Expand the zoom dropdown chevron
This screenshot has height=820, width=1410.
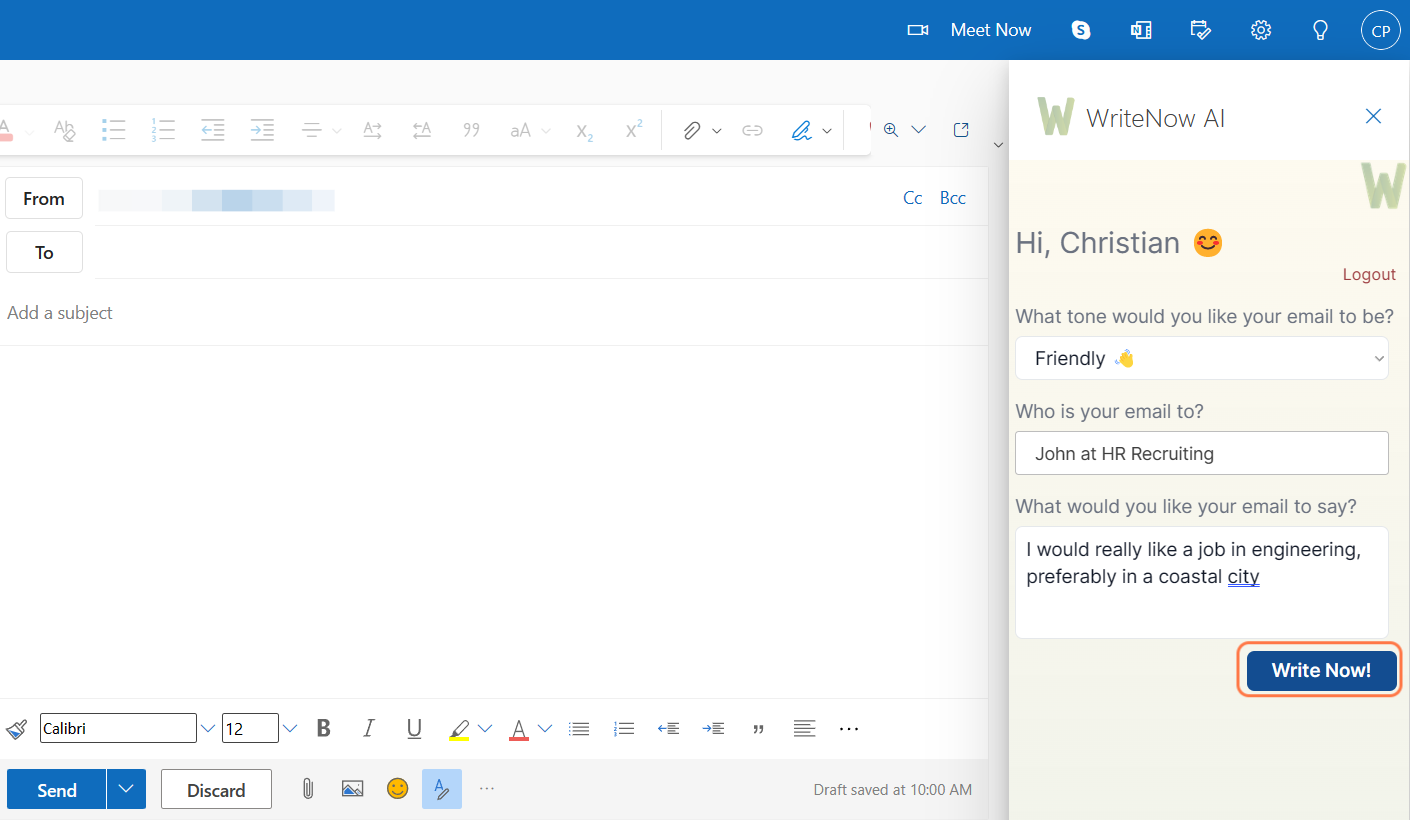point(918,130)
